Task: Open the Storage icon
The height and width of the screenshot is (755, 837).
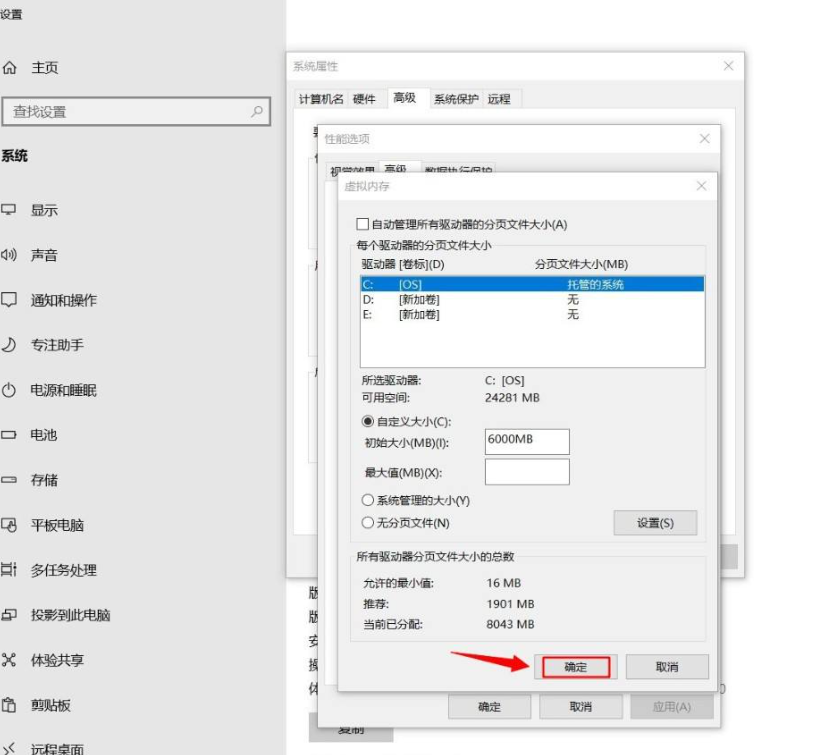Action: tap(9, 479)
